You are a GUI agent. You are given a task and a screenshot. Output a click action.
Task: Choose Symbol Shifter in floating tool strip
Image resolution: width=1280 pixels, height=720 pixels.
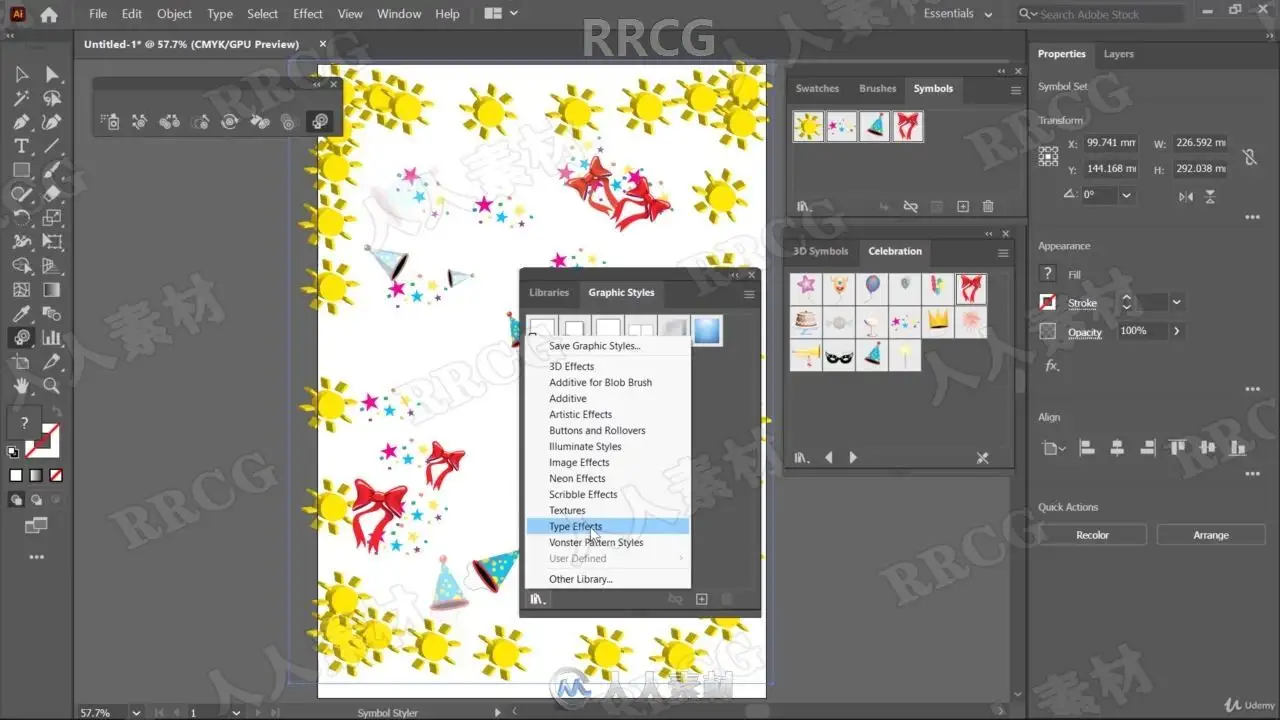point(140,122)
